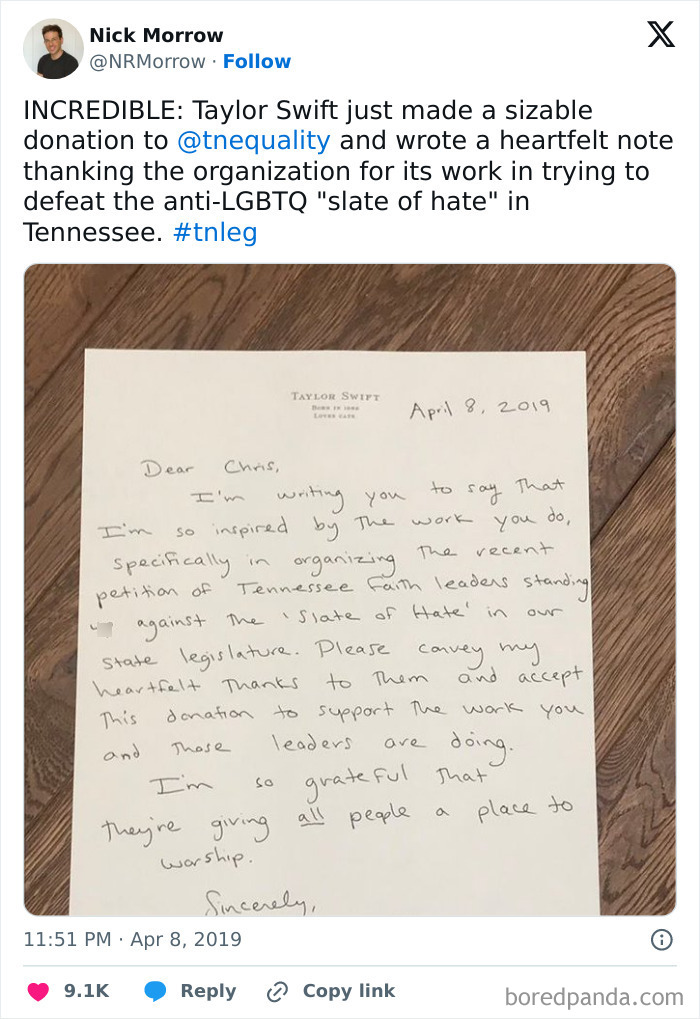
Task: Unlike the post by tapping the heart again
Action: [37, 991]
